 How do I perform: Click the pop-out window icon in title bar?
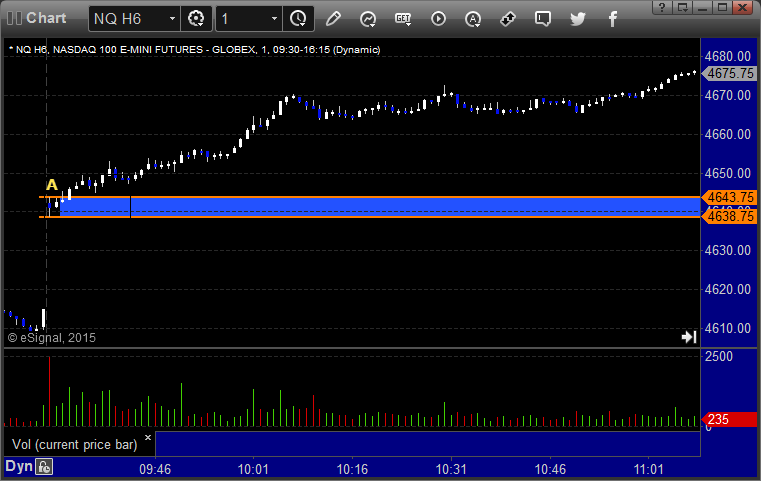pos(682,7)
